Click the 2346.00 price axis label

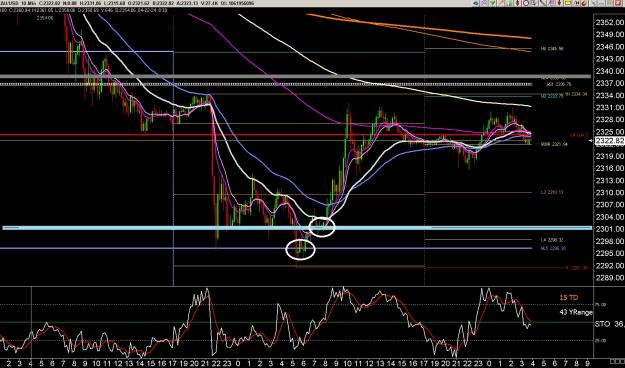(609, 47)
